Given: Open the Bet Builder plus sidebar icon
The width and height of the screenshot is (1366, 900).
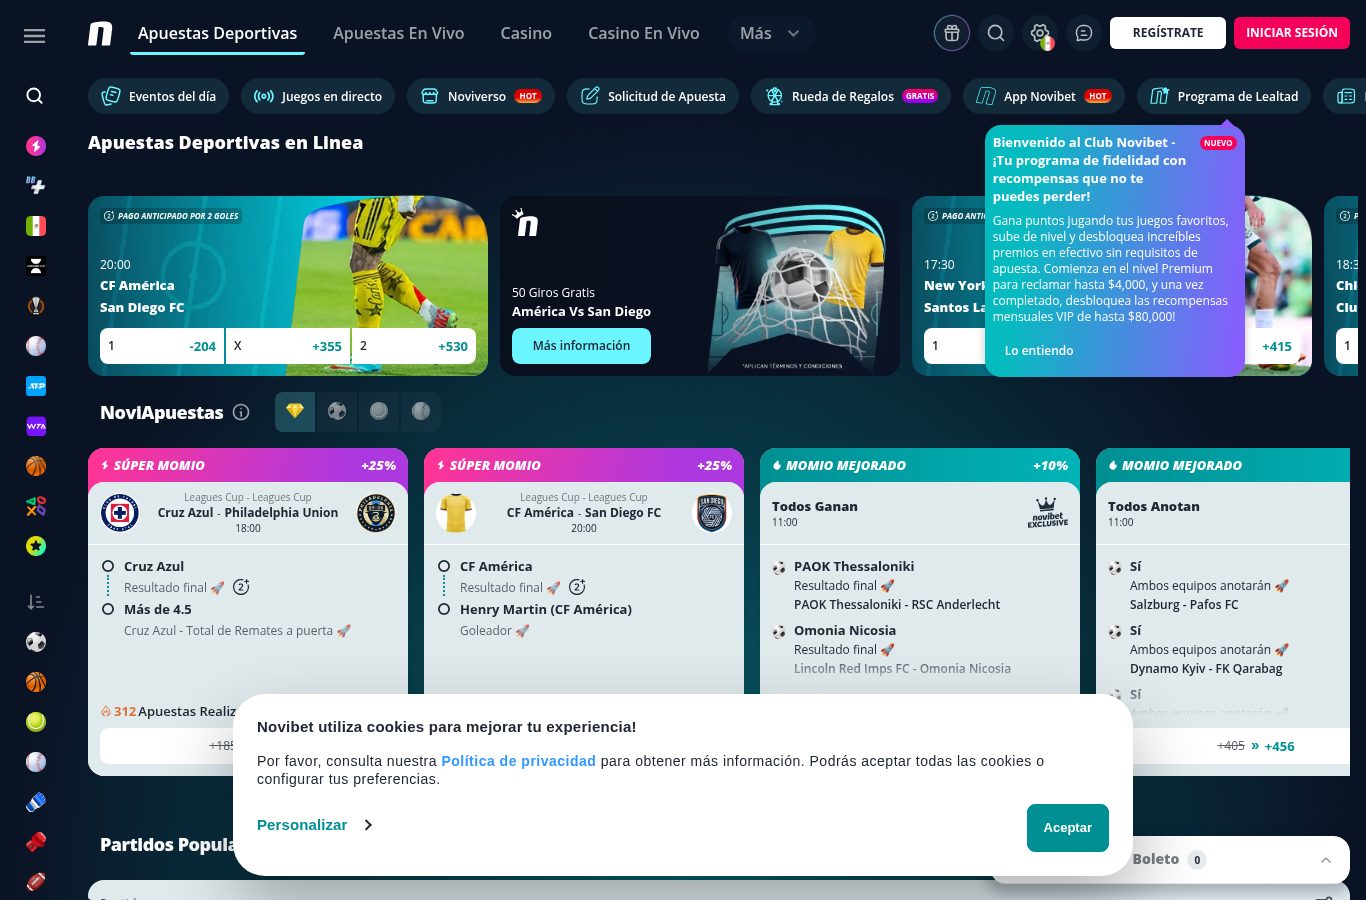Looking at the screenshot, I should (36, 185).
